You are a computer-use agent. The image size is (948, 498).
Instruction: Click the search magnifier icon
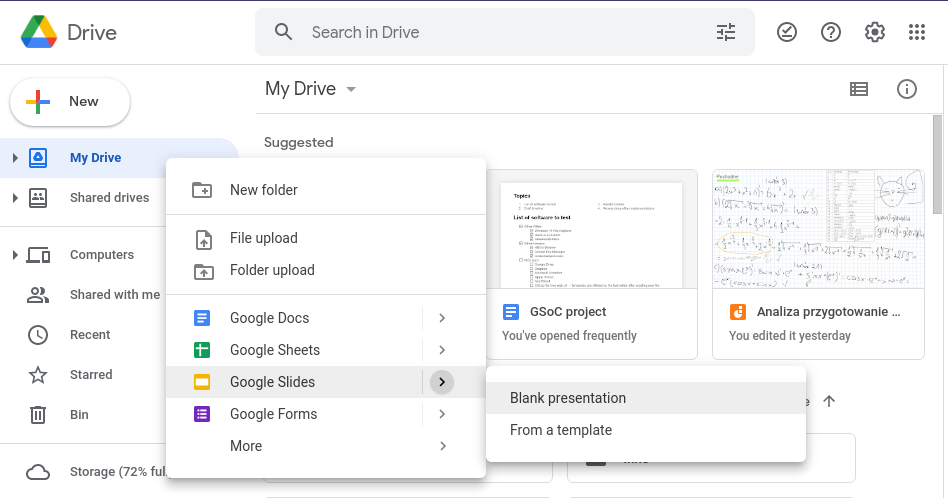click(x=284, y=32)
